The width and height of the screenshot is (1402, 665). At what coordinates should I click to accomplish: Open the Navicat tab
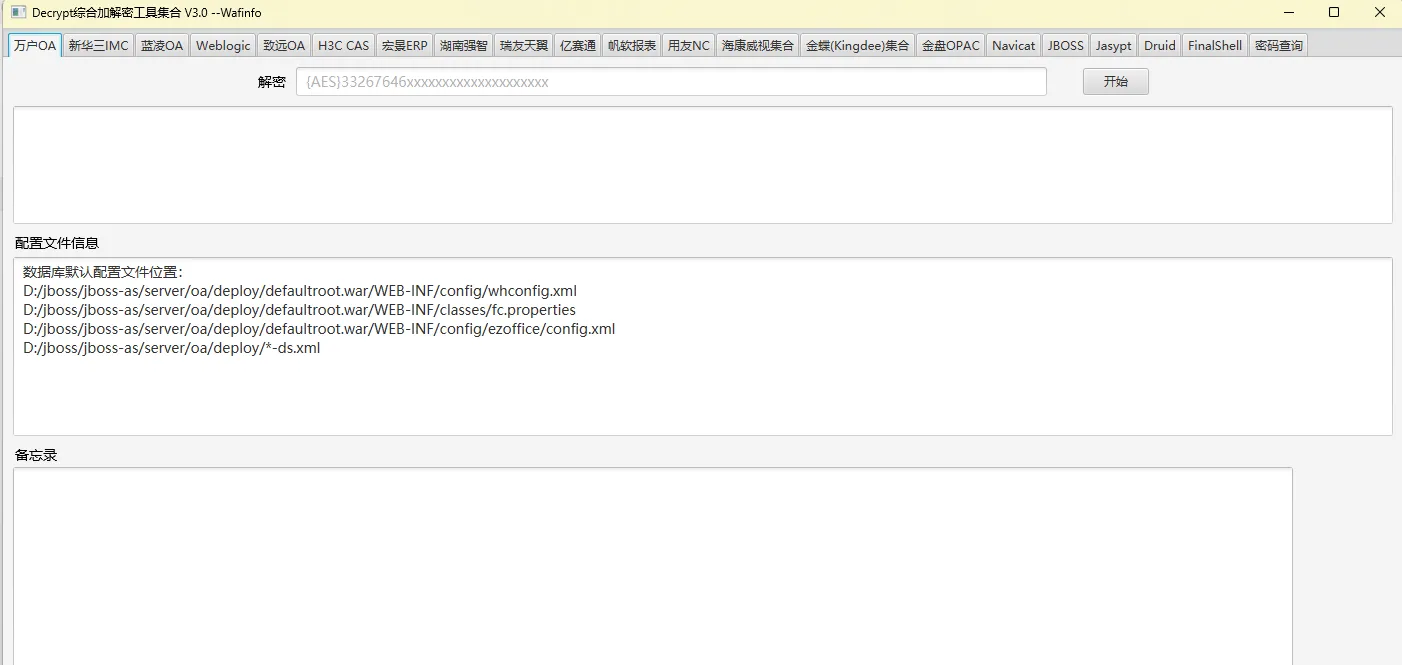click(1014, 45)
